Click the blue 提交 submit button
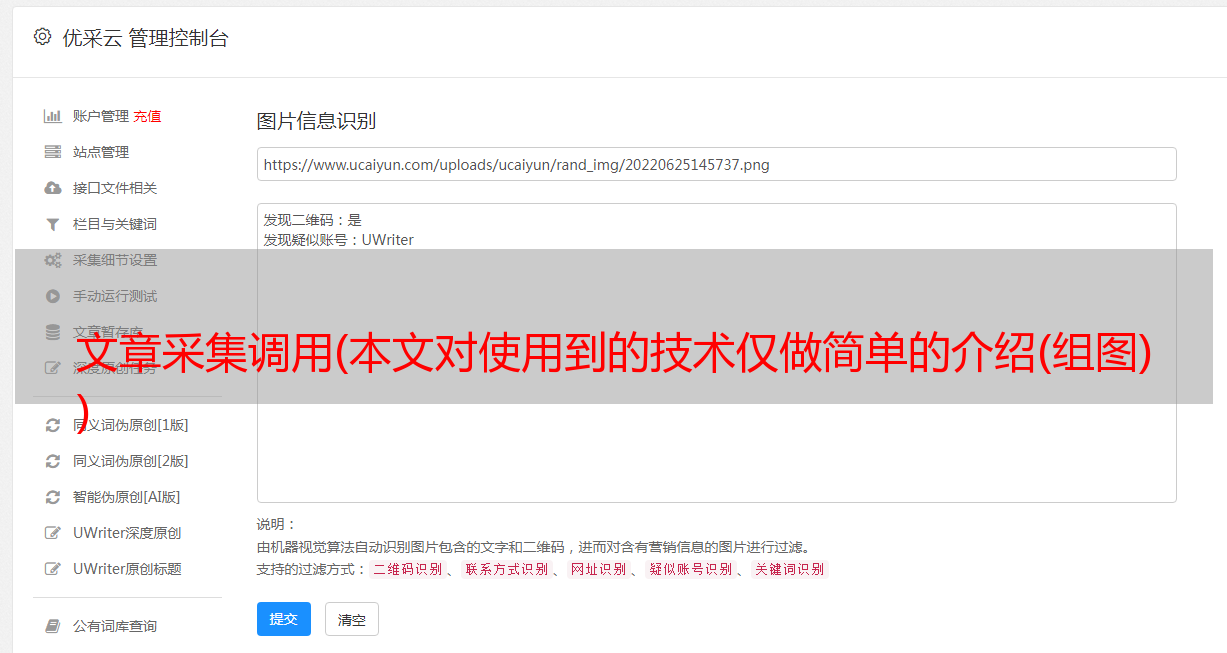The height and width of the screenshot is (653, 1227). [284, 619]
